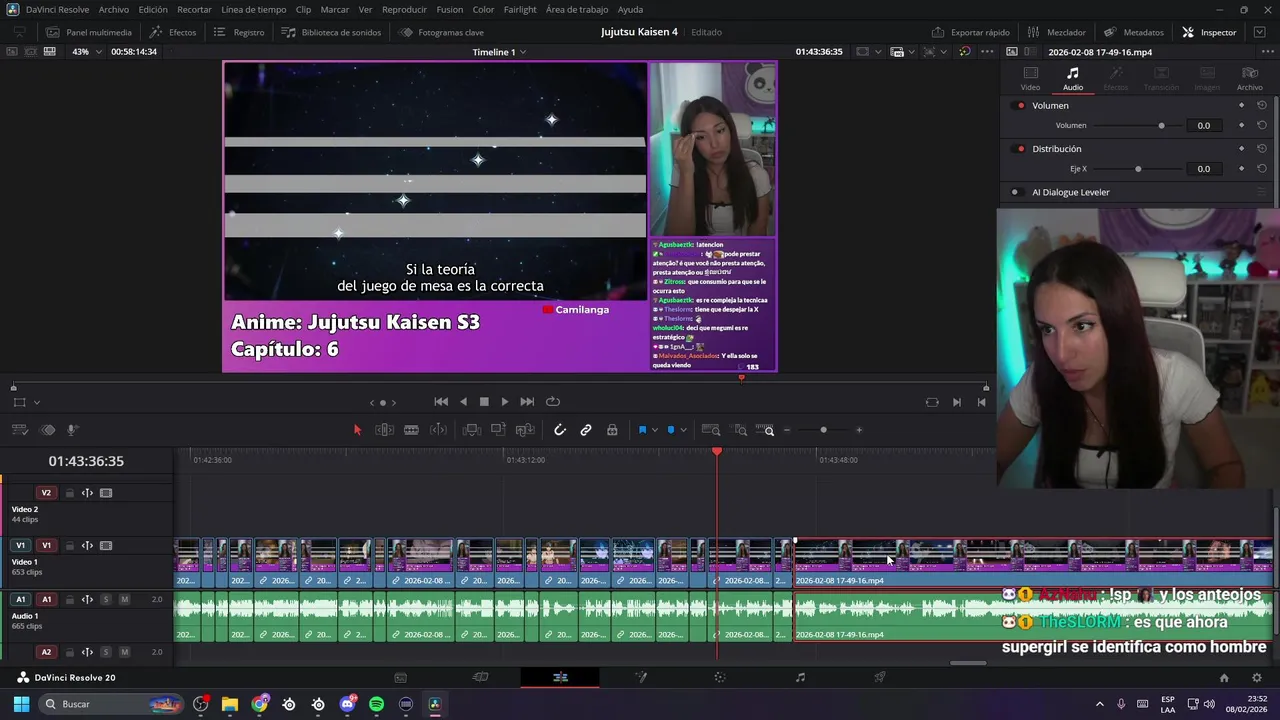Click the timeline zoom plus button

tap(859, 430)
